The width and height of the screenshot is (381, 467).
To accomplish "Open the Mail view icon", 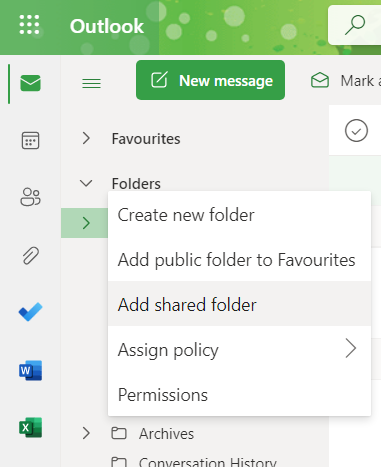I will point(30,83).
